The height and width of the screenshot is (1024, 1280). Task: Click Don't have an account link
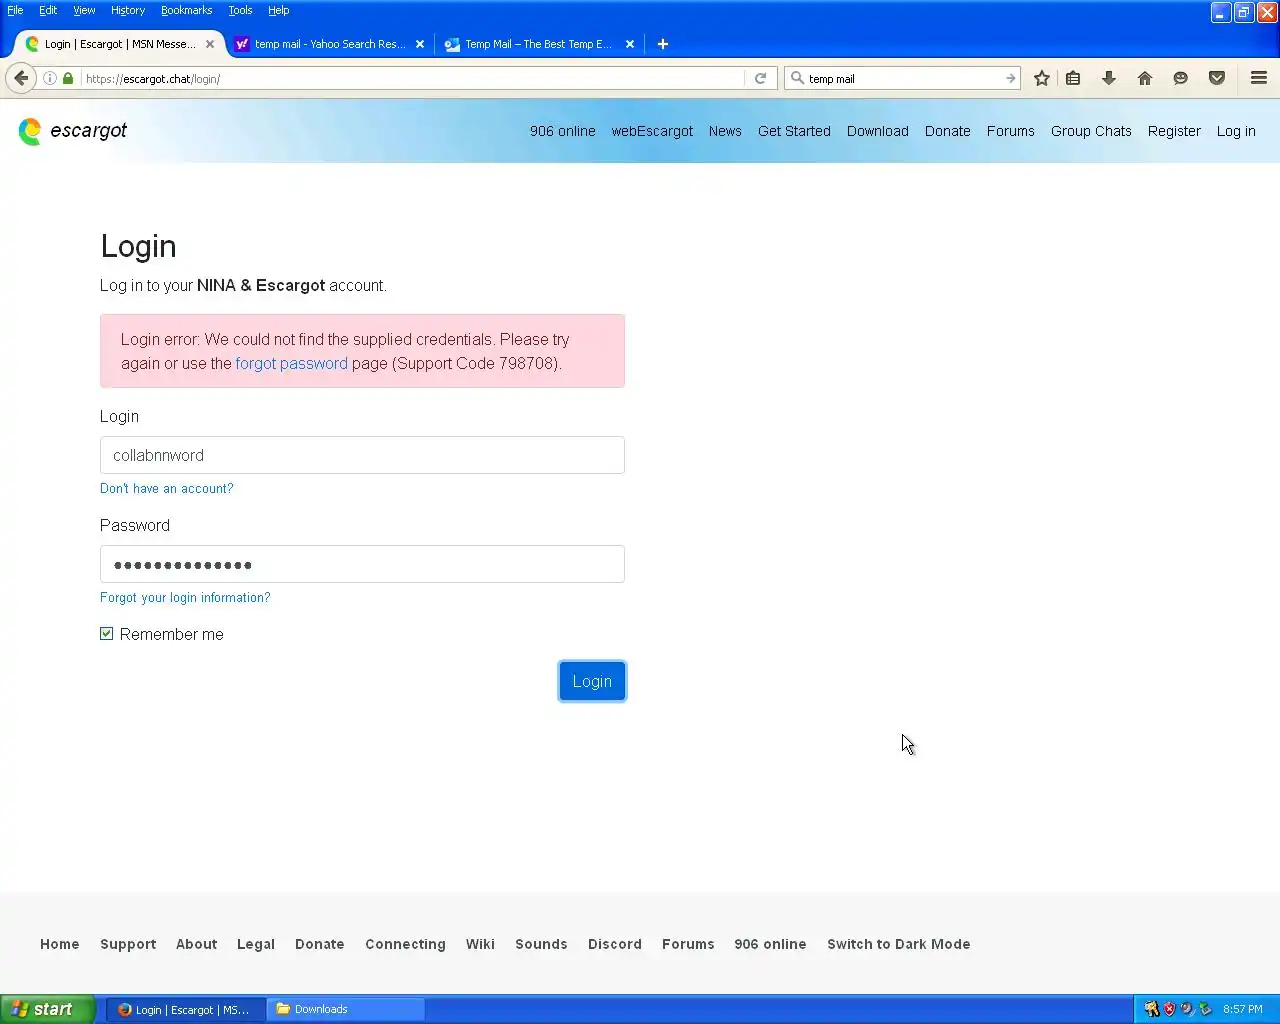[166, 488]
